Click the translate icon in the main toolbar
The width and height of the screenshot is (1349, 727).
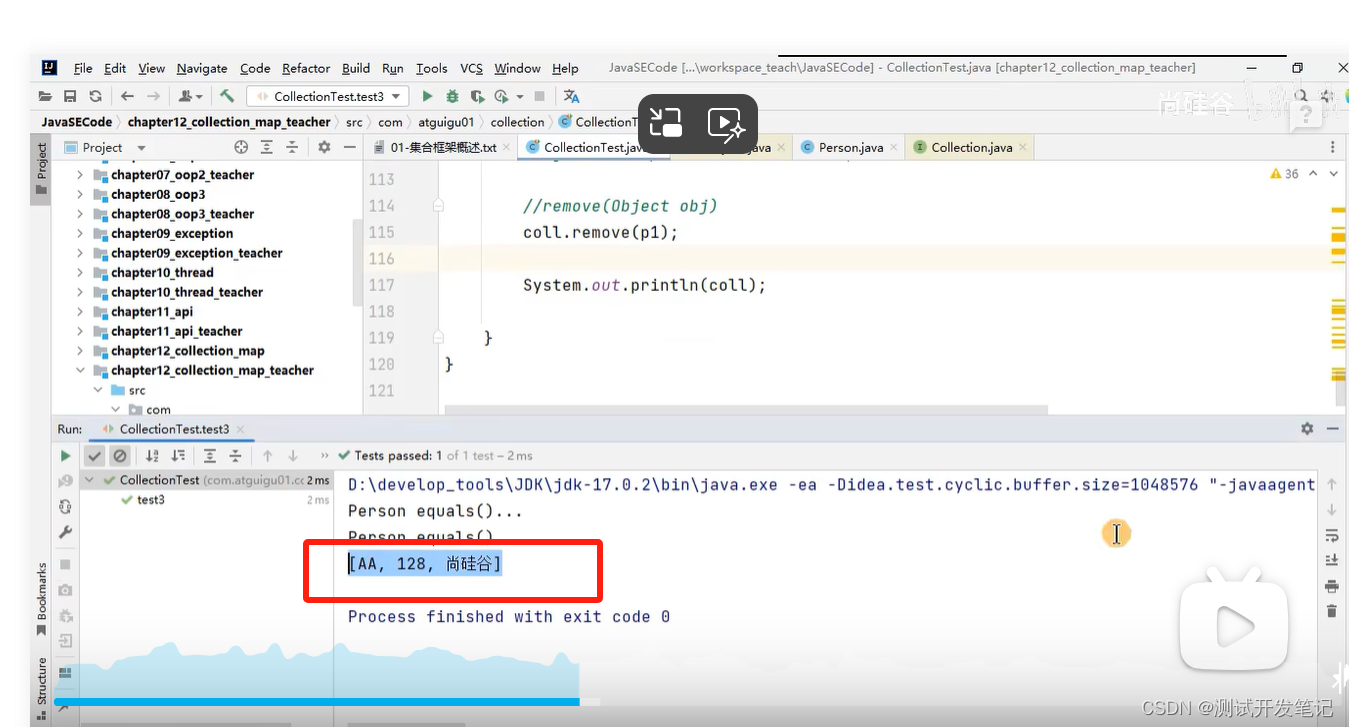tap(571, 96)
